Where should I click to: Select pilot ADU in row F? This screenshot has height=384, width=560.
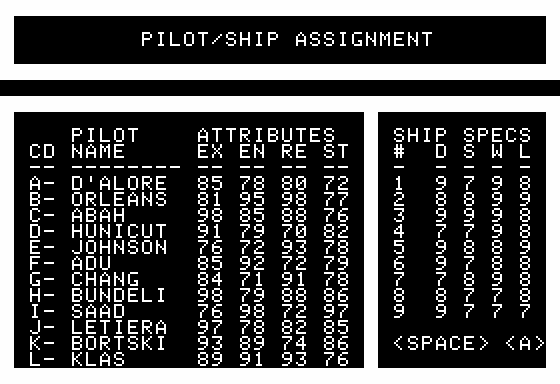pos(91,263)
